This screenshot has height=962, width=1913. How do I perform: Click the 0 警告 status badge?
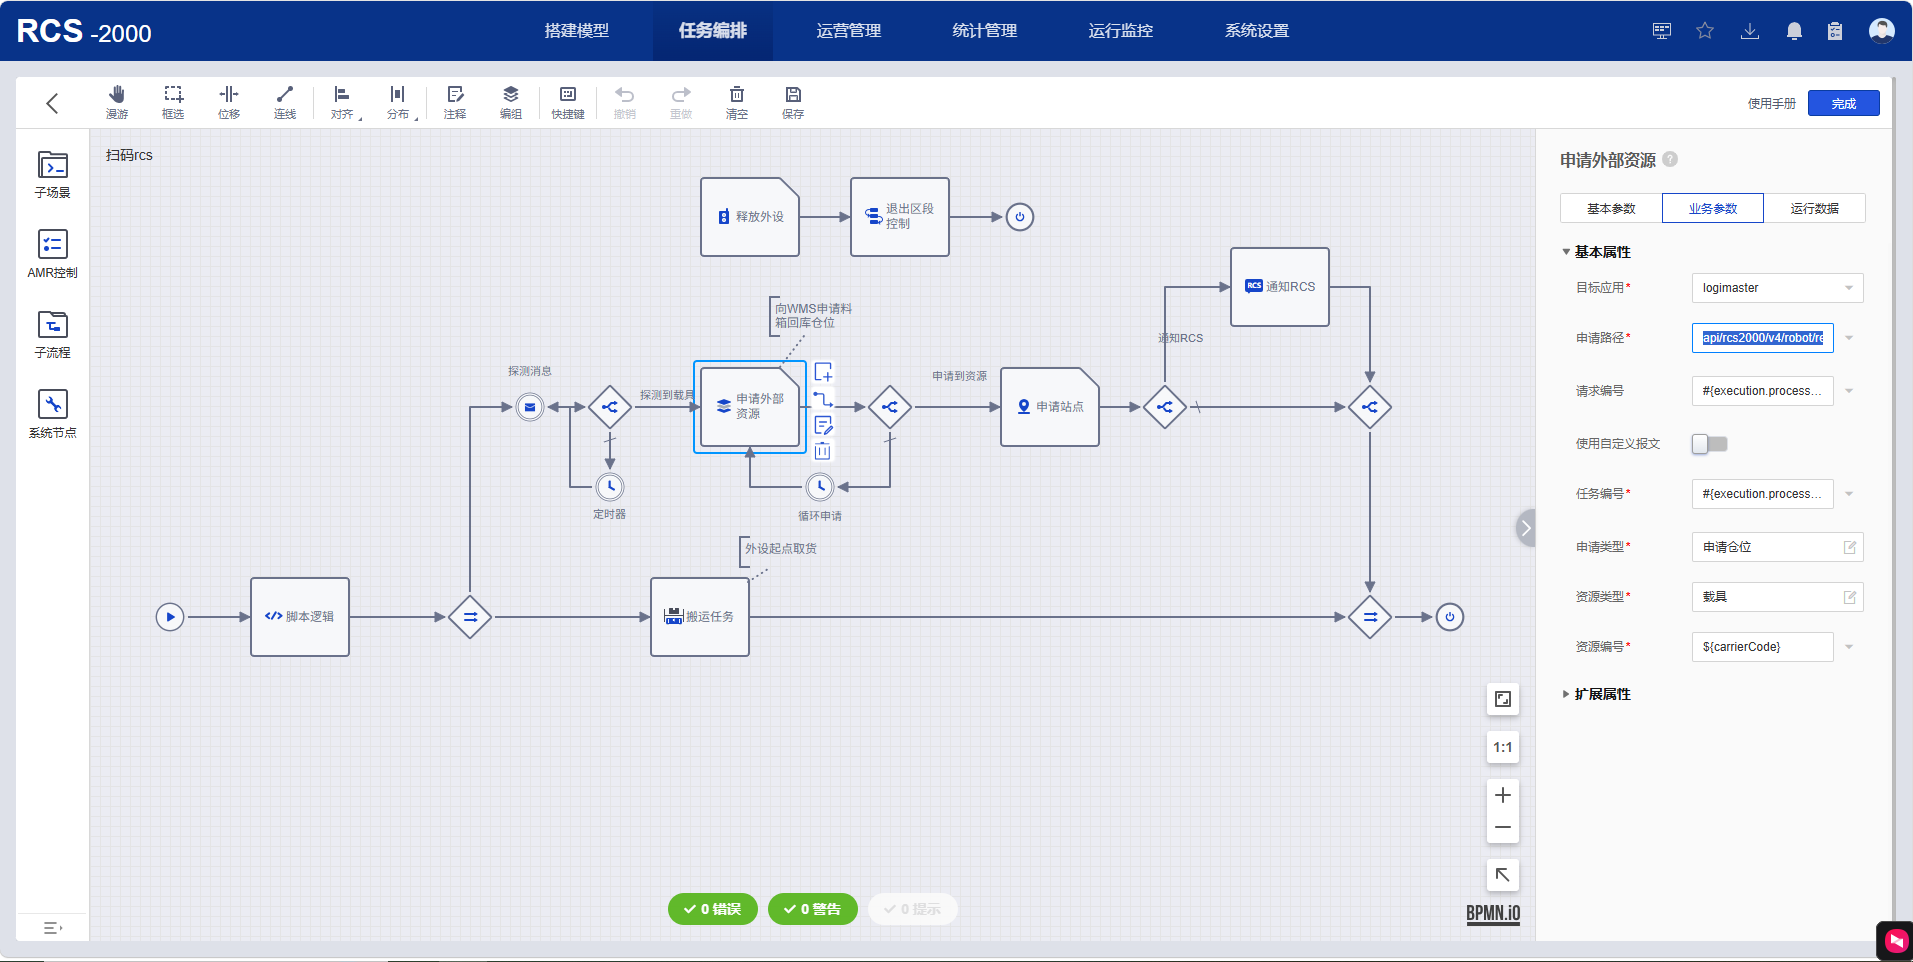point(813,909)
